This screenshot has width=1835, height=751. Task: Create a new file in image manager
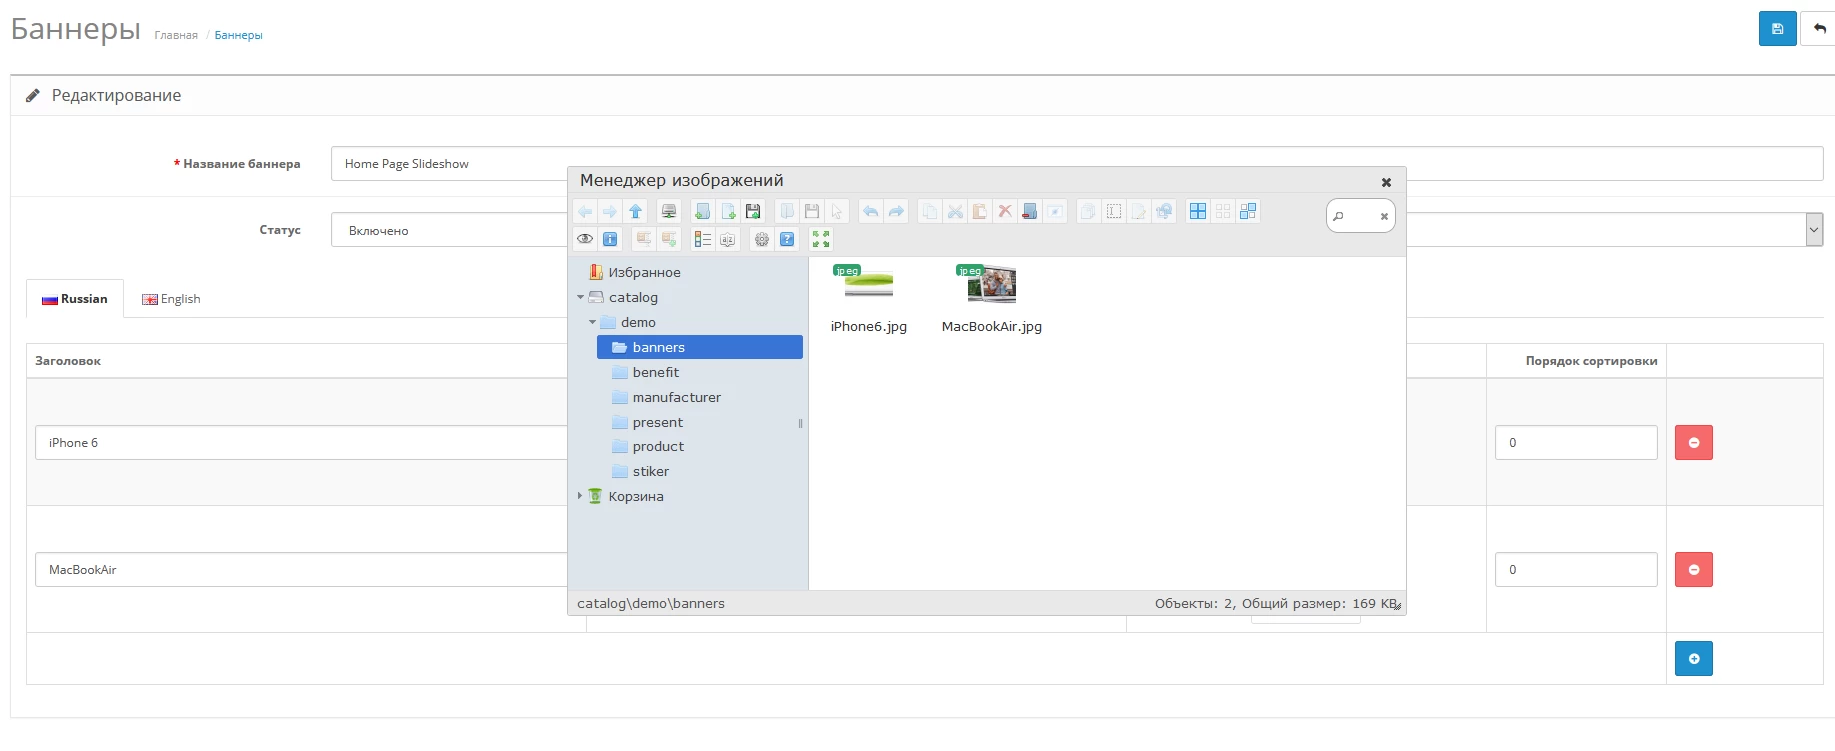[x=728, y=211]
